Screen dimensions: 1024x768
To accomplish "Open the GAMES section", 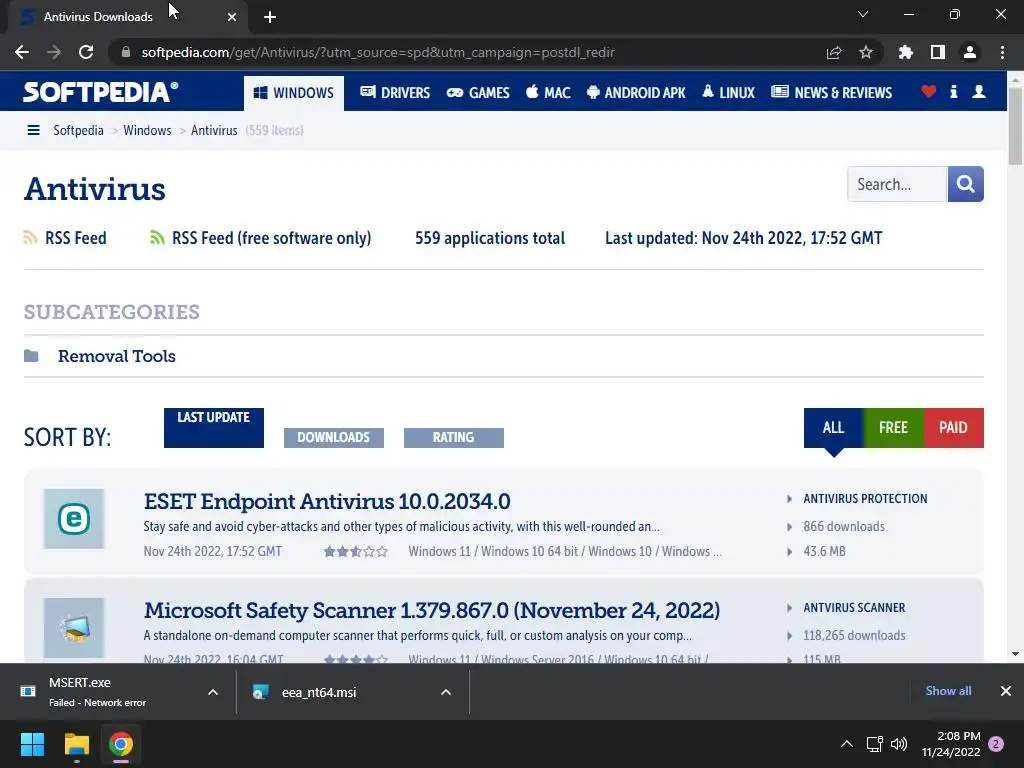I will (478, 93).
